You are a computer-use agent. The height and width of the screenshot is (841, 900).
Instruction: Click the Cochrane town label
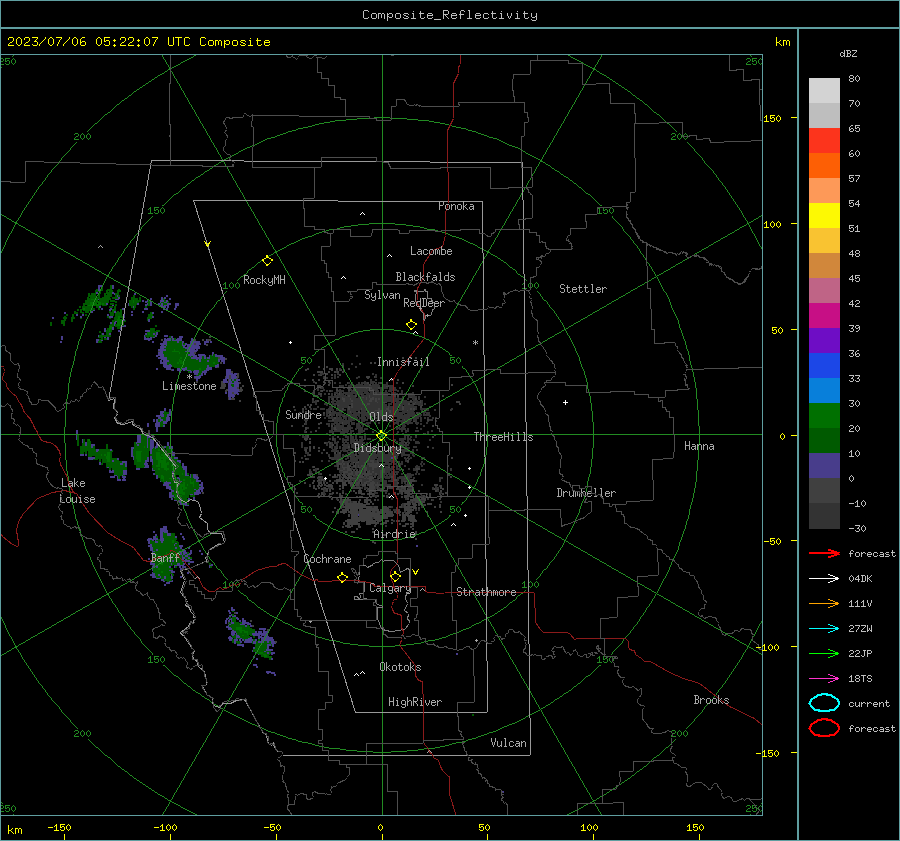coord(327,559)
